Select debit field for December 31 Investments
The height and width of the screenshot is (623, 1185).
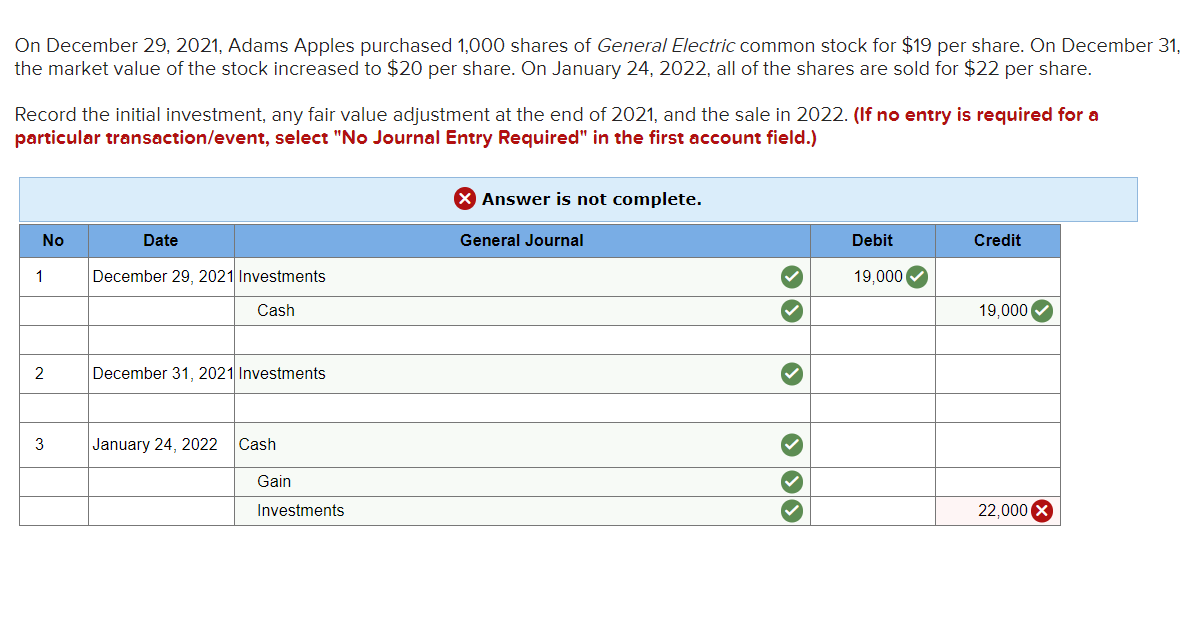[x=873, y=373]
